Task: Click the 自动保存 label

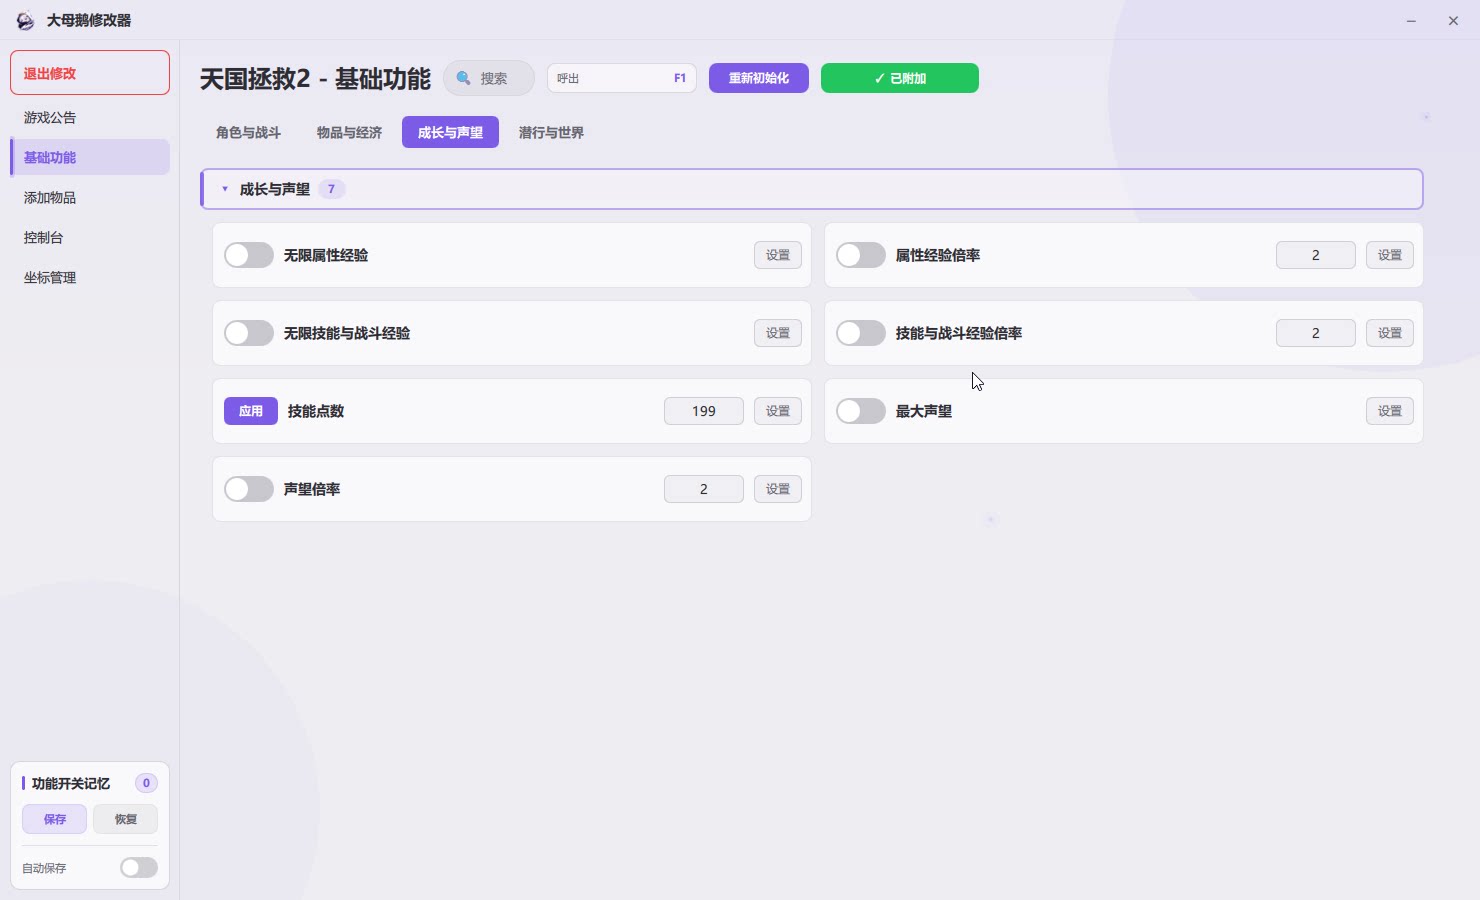Action: click(x=44, y=868)
